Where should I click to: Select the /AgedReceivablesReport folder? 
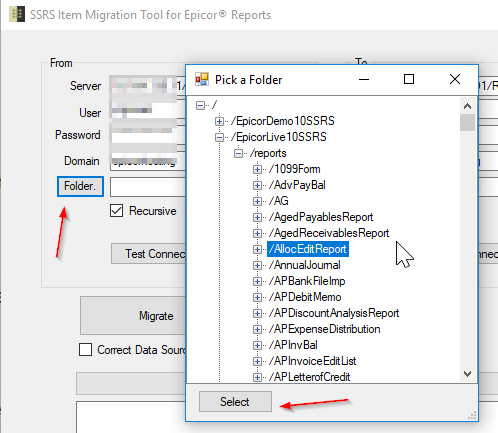329,233
